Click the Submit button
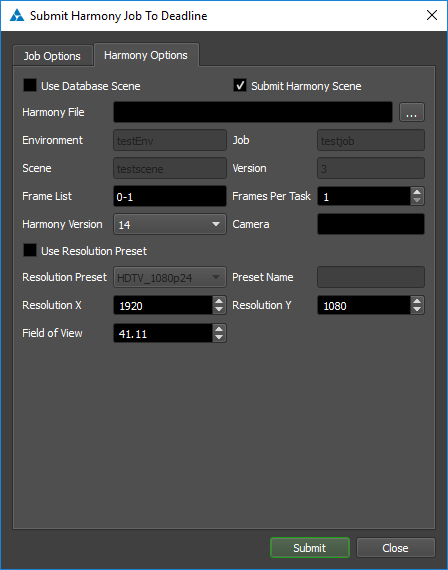 pos(310,548)
